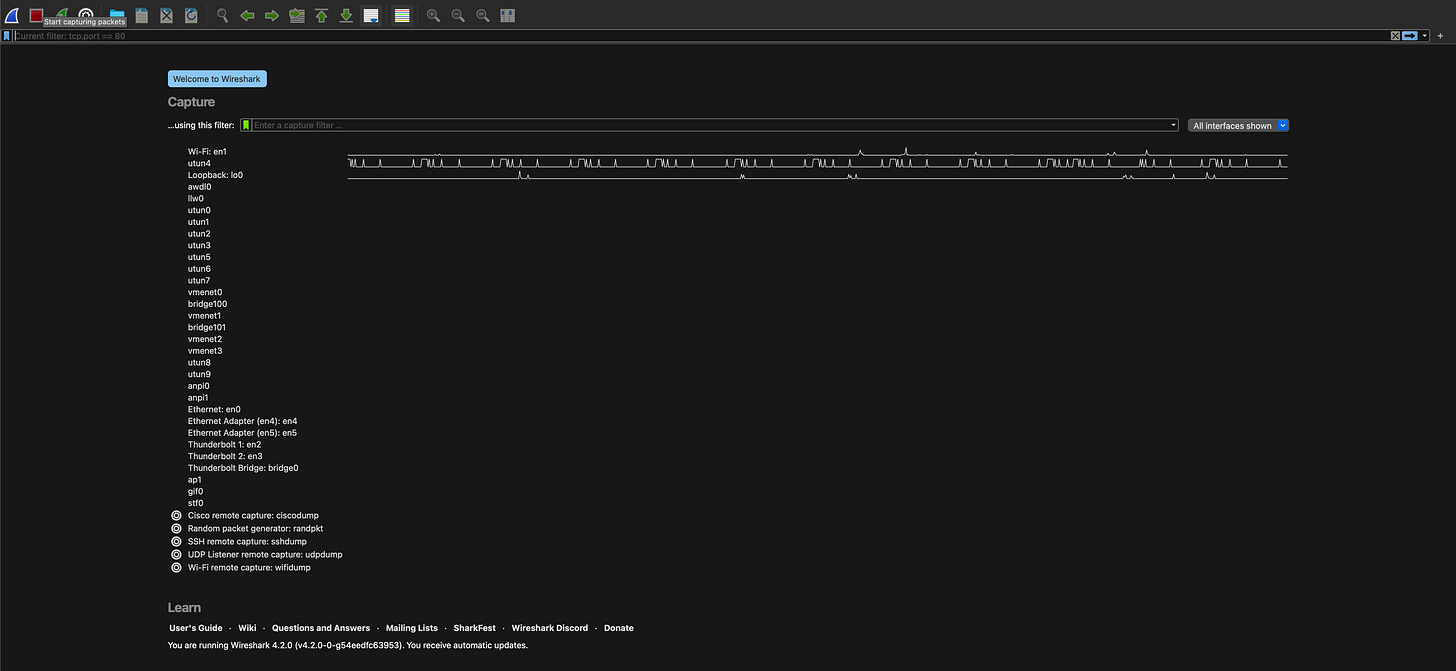Open the All interfaces shown dropdown
This screenshot has height=671, width=1456.
coord(1238,125)
